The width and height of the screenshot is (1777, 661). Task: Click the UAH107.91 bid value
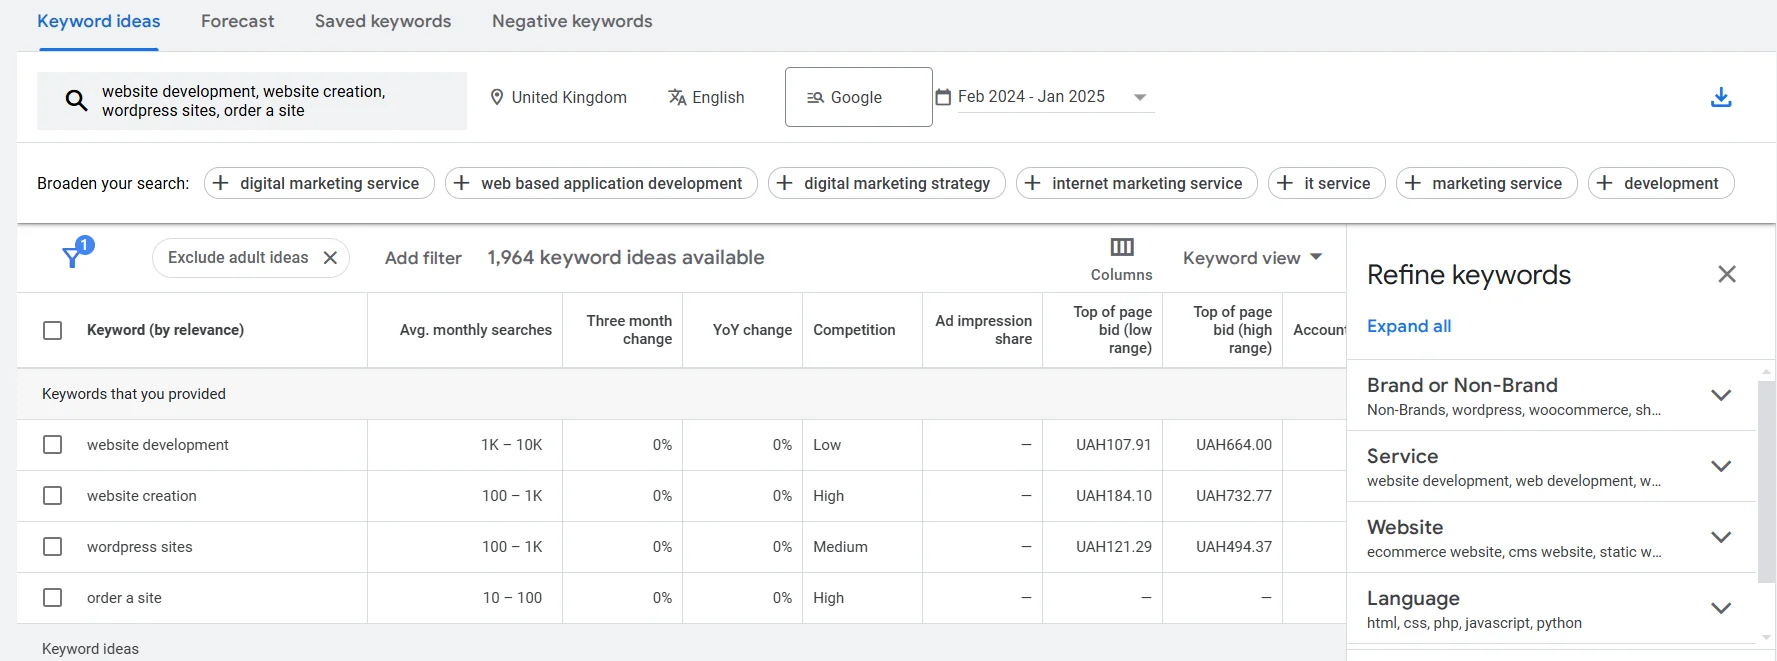click(x=1114, y=445)
